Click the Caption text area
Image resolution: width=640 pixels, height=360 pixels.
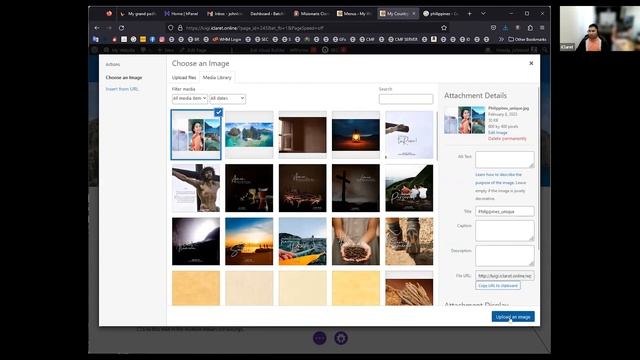click(x=504, y=231)
